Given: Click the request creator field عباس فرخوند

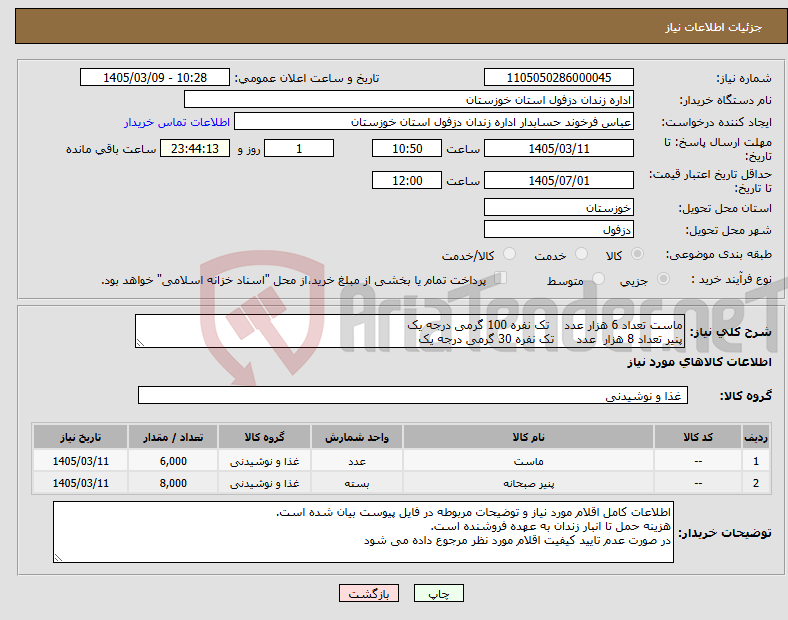Looking at the screenshot, I should point(434,122).
